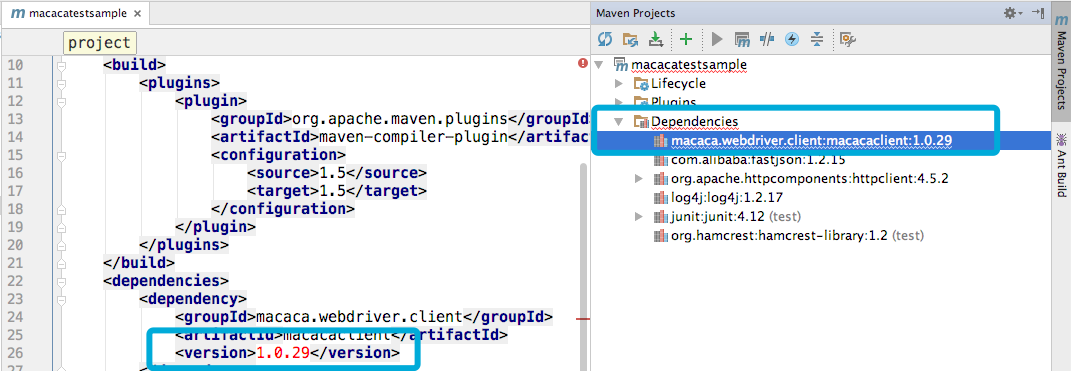This screenshot has height=371, width=1071.
Task: Expand org.apache.httpcomponents:httpclient dependency
Action: click(x=639, y=178)
